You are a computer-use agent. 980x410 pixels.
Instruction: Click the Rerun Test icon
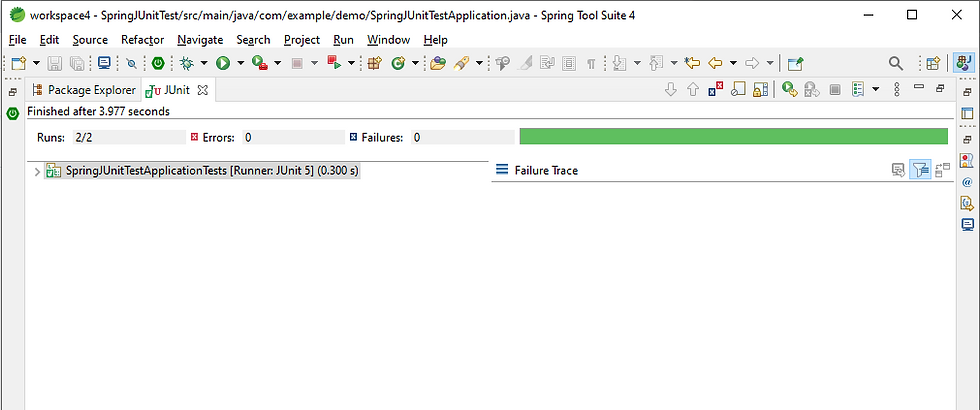coord(789,90)
